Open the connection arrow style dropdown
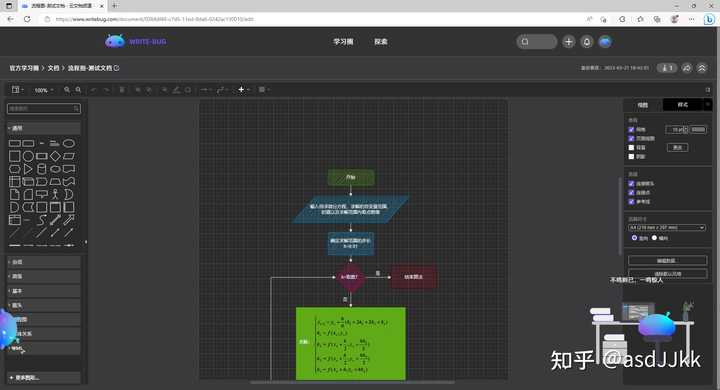This screenshot has width=720, height=390. click(206, 90)
